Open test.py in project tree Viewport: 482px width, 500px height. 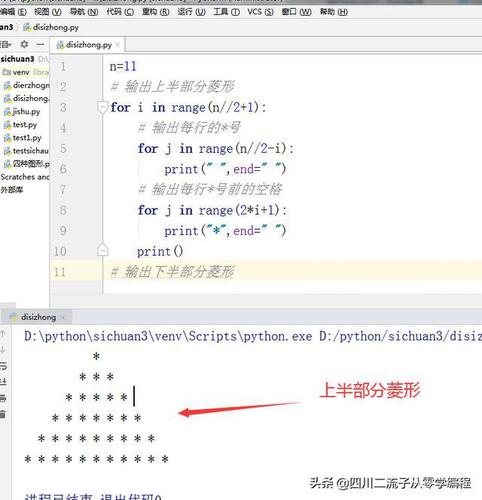[20, 125]
